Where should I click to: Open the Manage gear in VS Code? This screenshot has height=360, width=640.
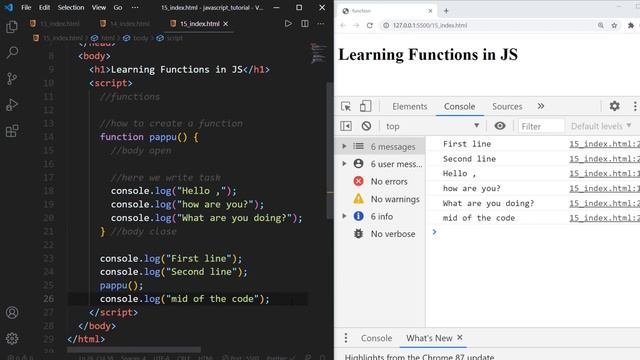[12, 338]
